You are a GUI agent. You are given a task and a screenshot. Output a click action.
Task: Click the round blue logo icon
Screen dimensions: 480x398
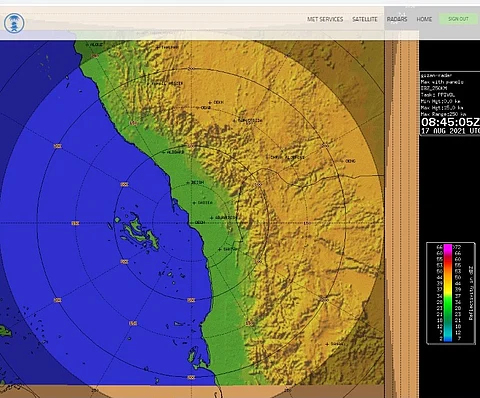[14, 23]
